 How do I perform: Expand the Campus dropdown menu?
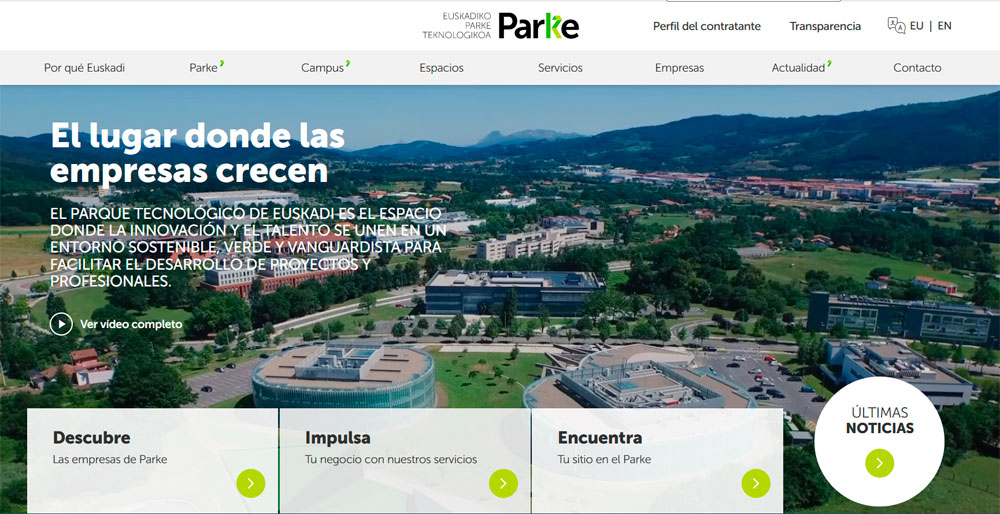[325, 68]
